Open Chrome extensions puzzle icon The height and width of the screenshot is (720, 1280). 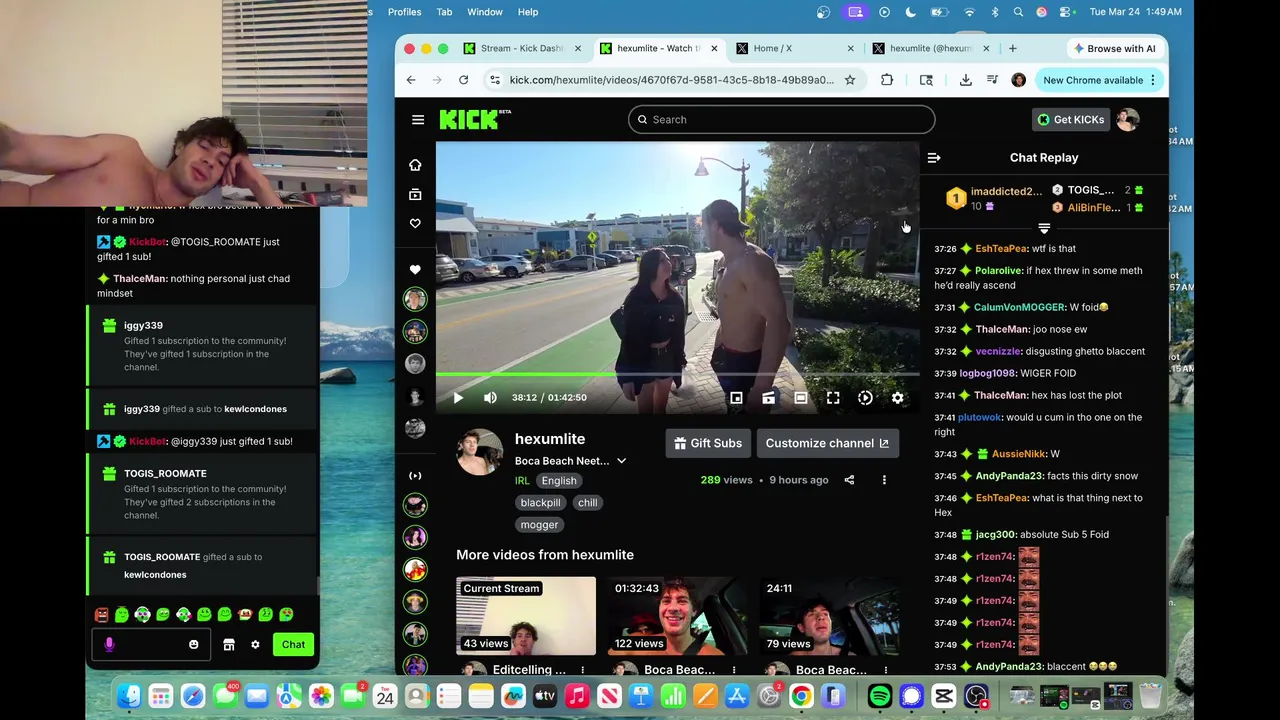(x=887, y=80)
